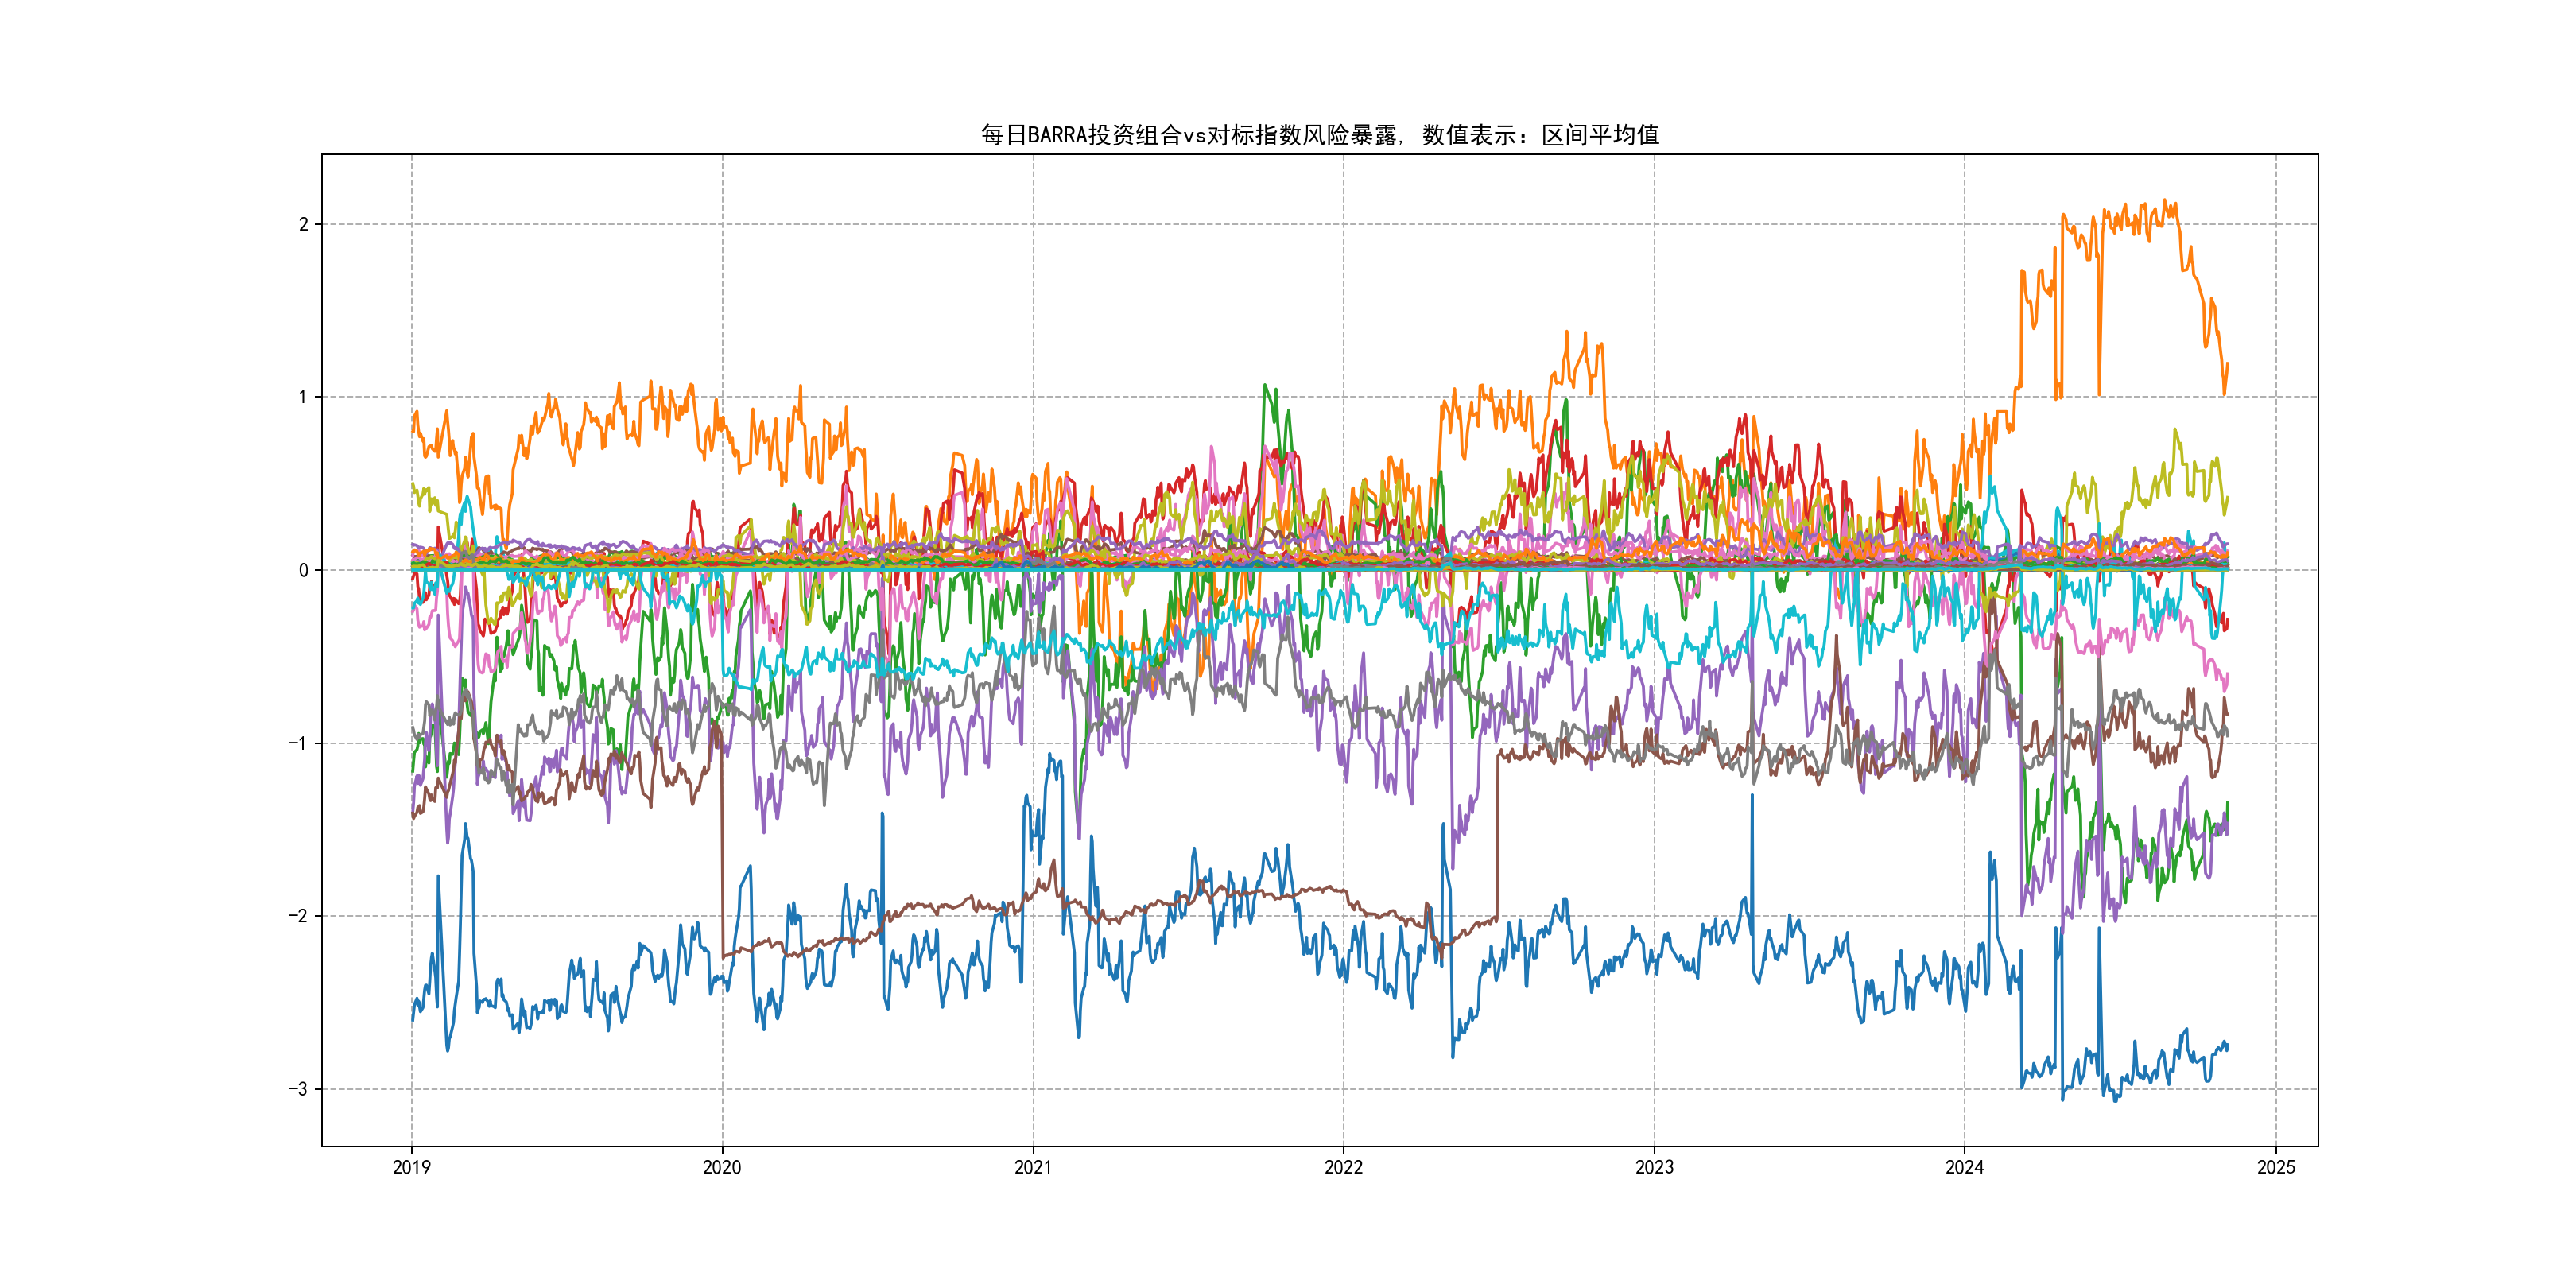Click the y-axis tick label −3

pos(298,1089)
